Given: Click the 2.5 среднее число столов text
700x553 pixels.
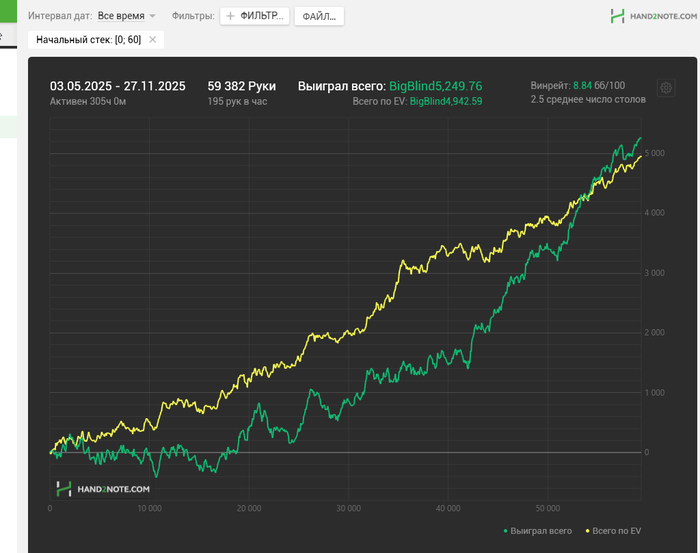Looking at the screenshot, I should (588, 99).
